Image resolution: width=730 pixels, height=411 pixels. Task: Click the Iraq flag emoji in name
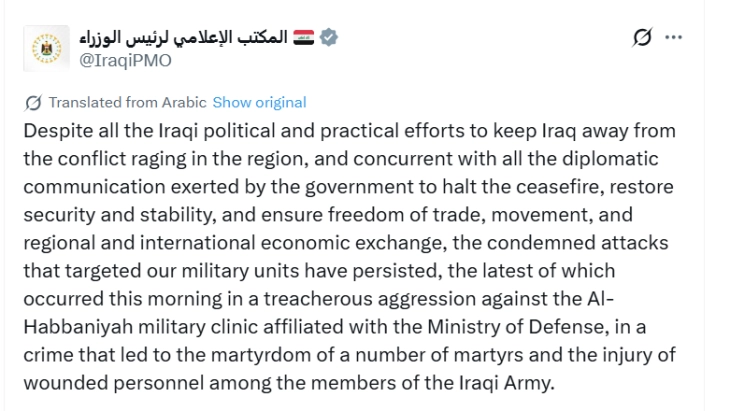[x=302, y=37]
